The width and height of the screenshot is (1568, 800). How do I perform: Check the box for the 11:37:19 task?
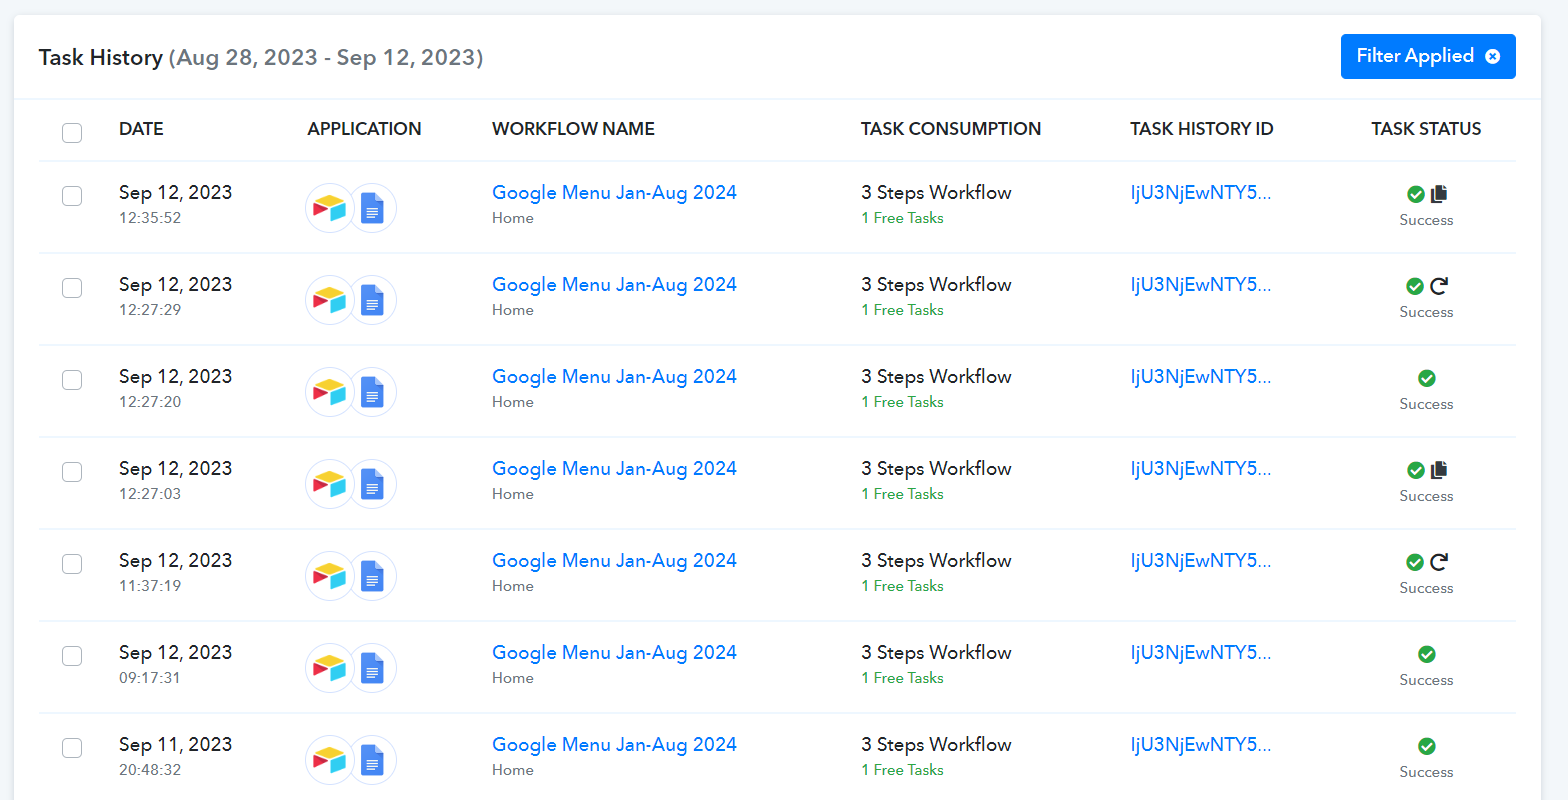click(72, 564)
